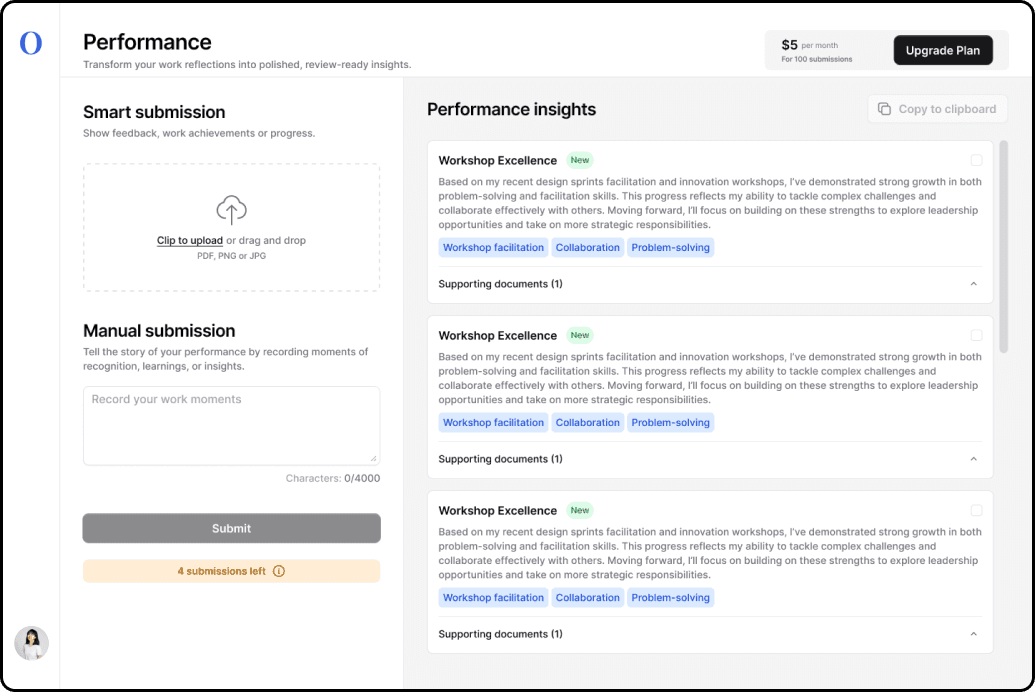
Task: Click Workshop facilitation tag in first card
Action: pyautogui.click(x=493, y=248)
